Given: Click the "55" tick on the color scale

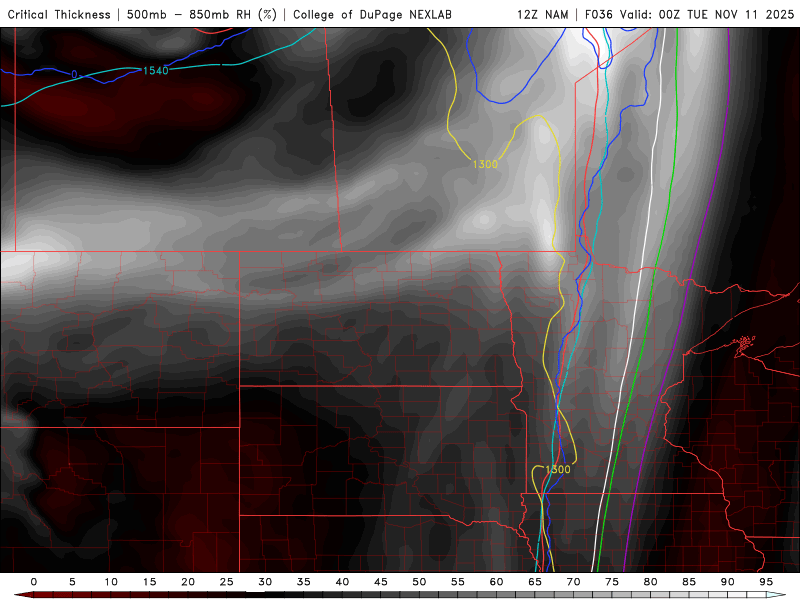Looking at the screenshot, I should [458, 582].
